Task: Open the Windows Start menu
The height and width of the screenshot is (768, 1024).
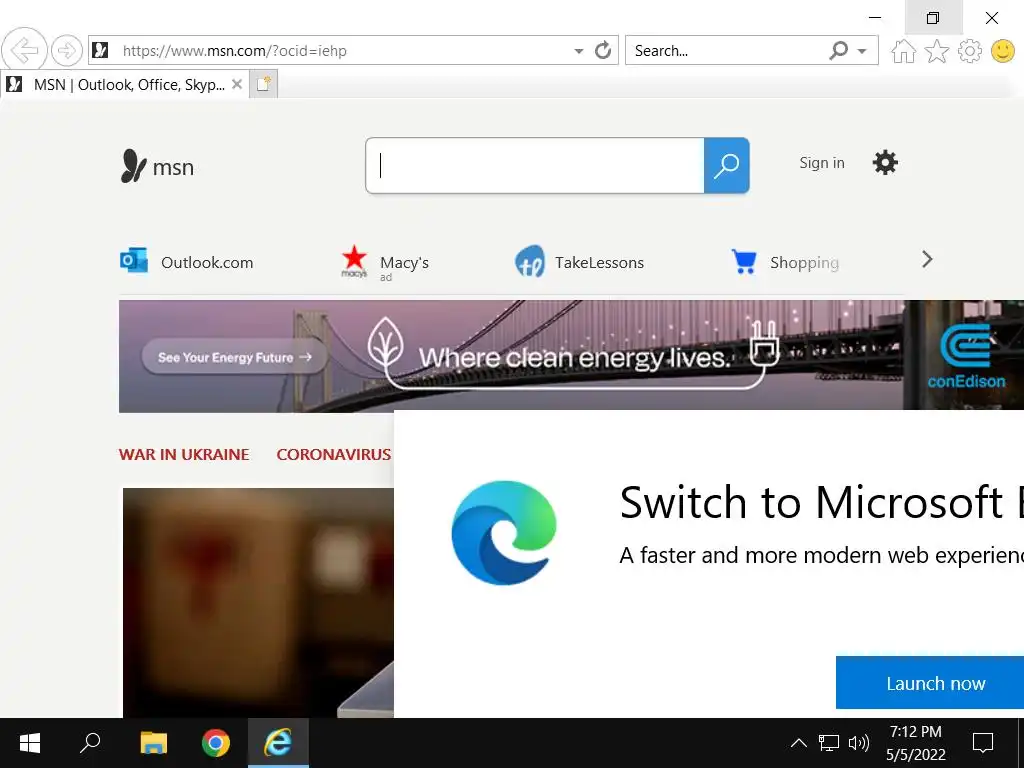Action: (30, 743)
